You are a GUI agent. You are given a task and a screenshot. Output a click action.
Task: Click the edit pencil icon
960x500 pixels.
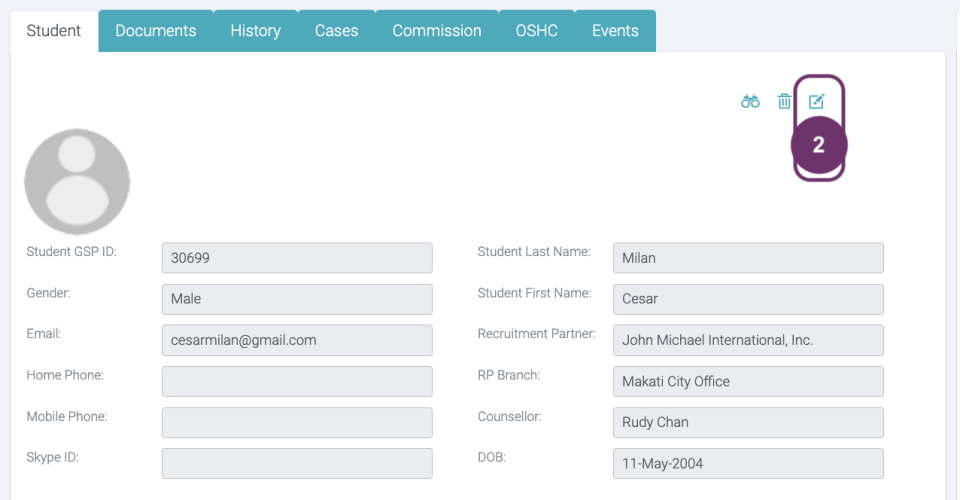click(x=817, y=102)
